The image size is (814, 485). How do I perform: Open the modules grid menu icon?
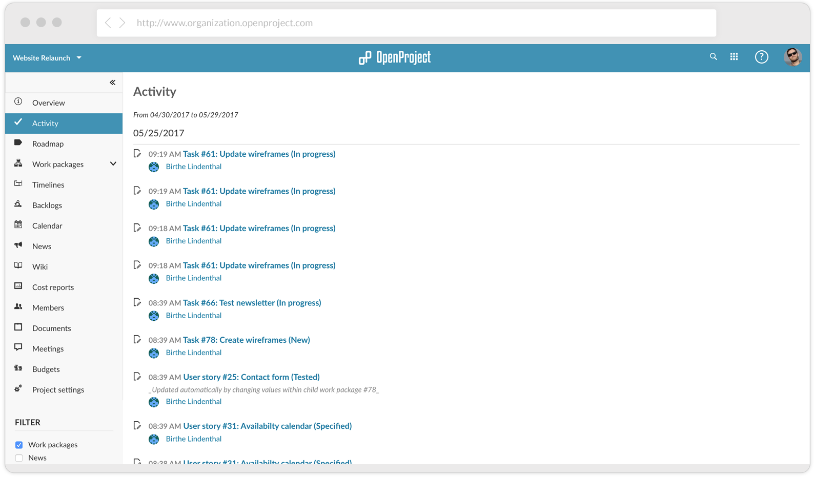tap(734, 57)
